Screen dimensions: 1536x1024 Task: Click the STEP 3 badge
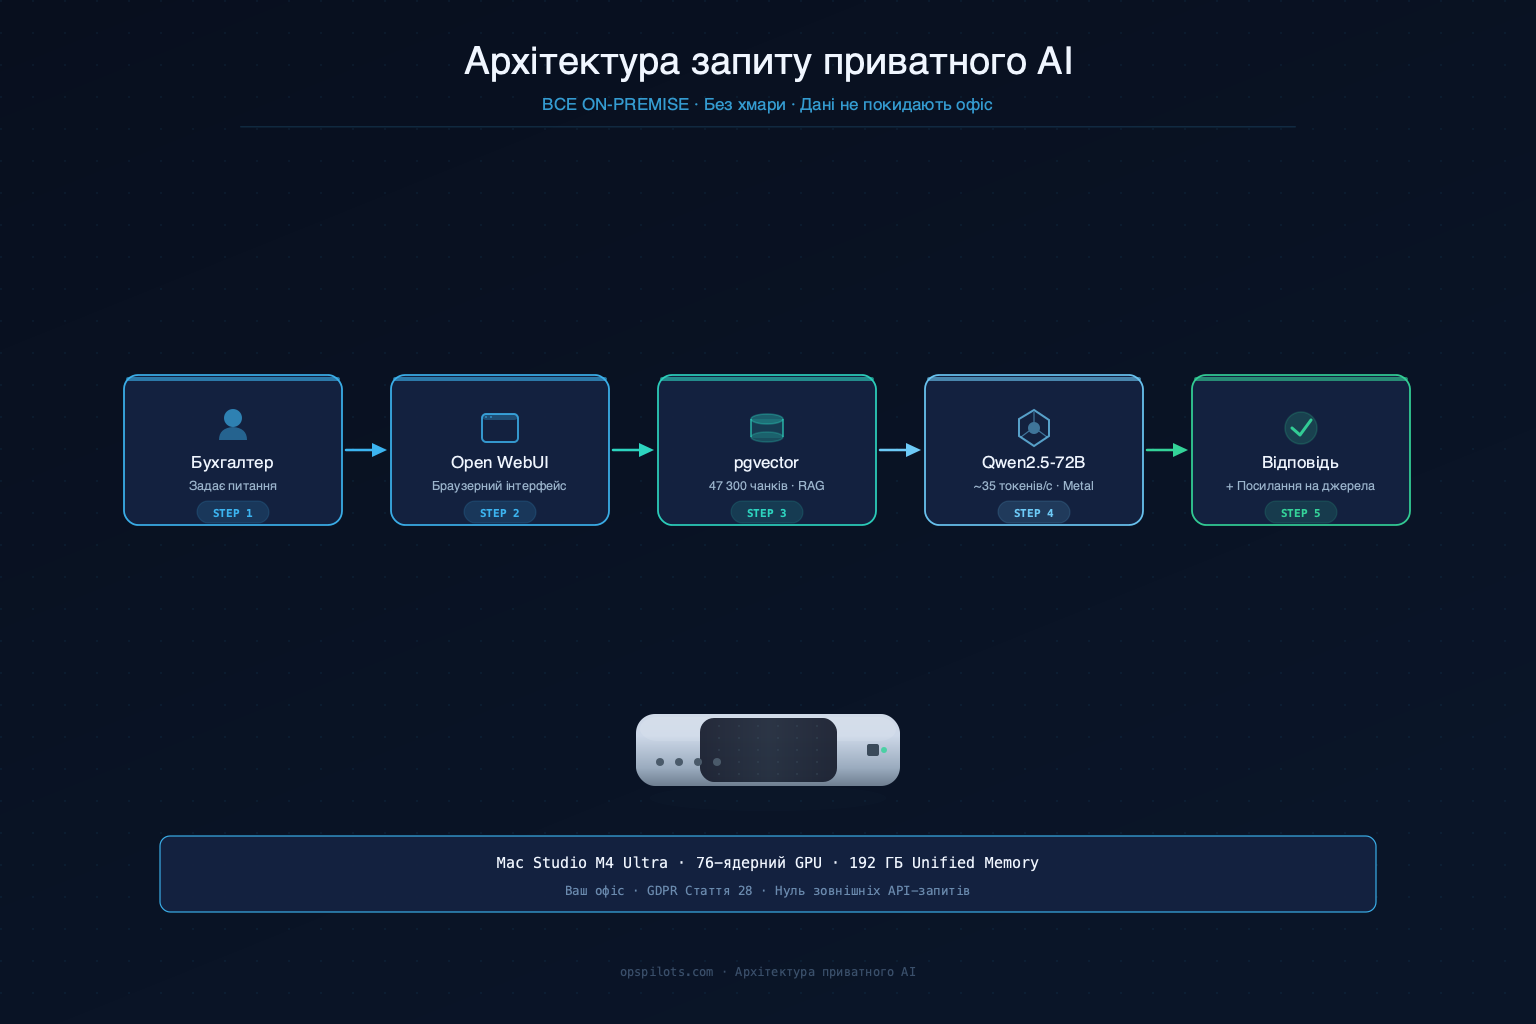click(x=767, y=513)
